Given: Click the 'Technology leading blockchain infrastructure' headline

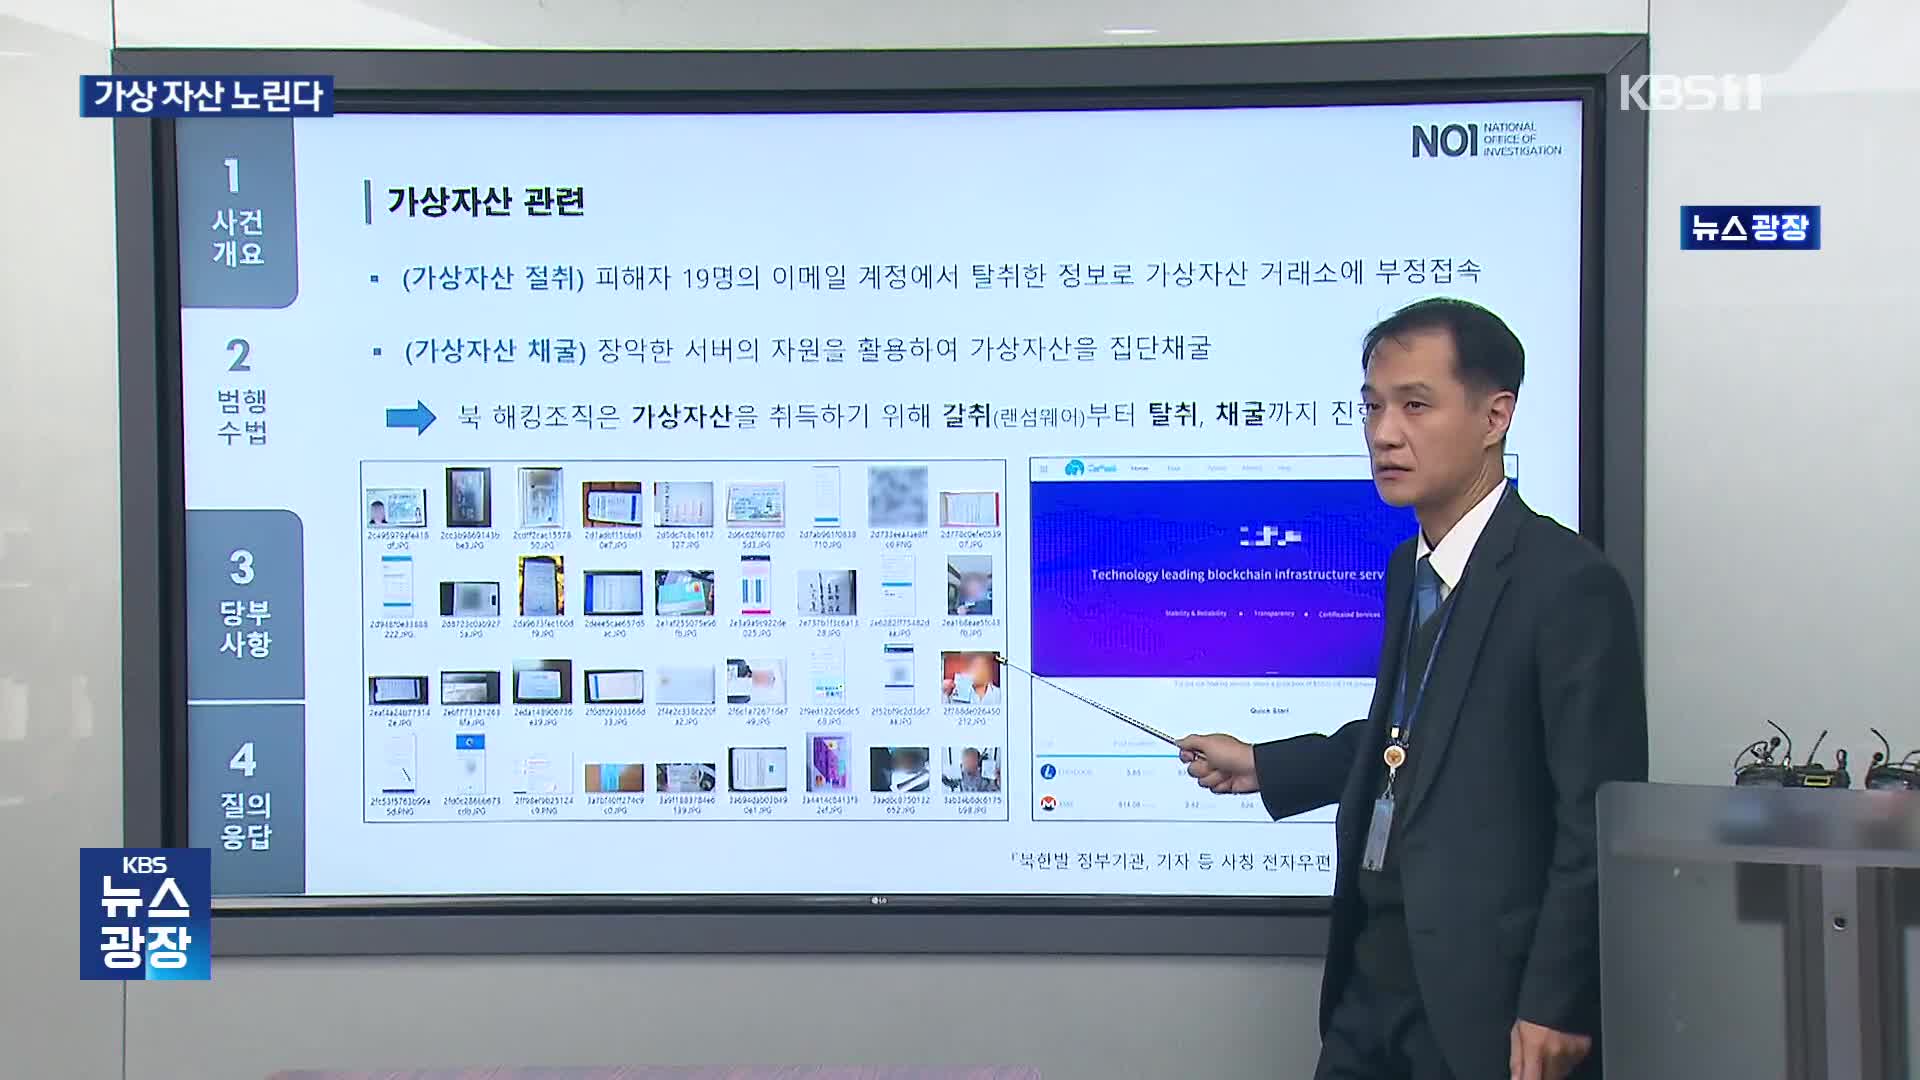Looking at the screenshot, I should coord(1237,575).
